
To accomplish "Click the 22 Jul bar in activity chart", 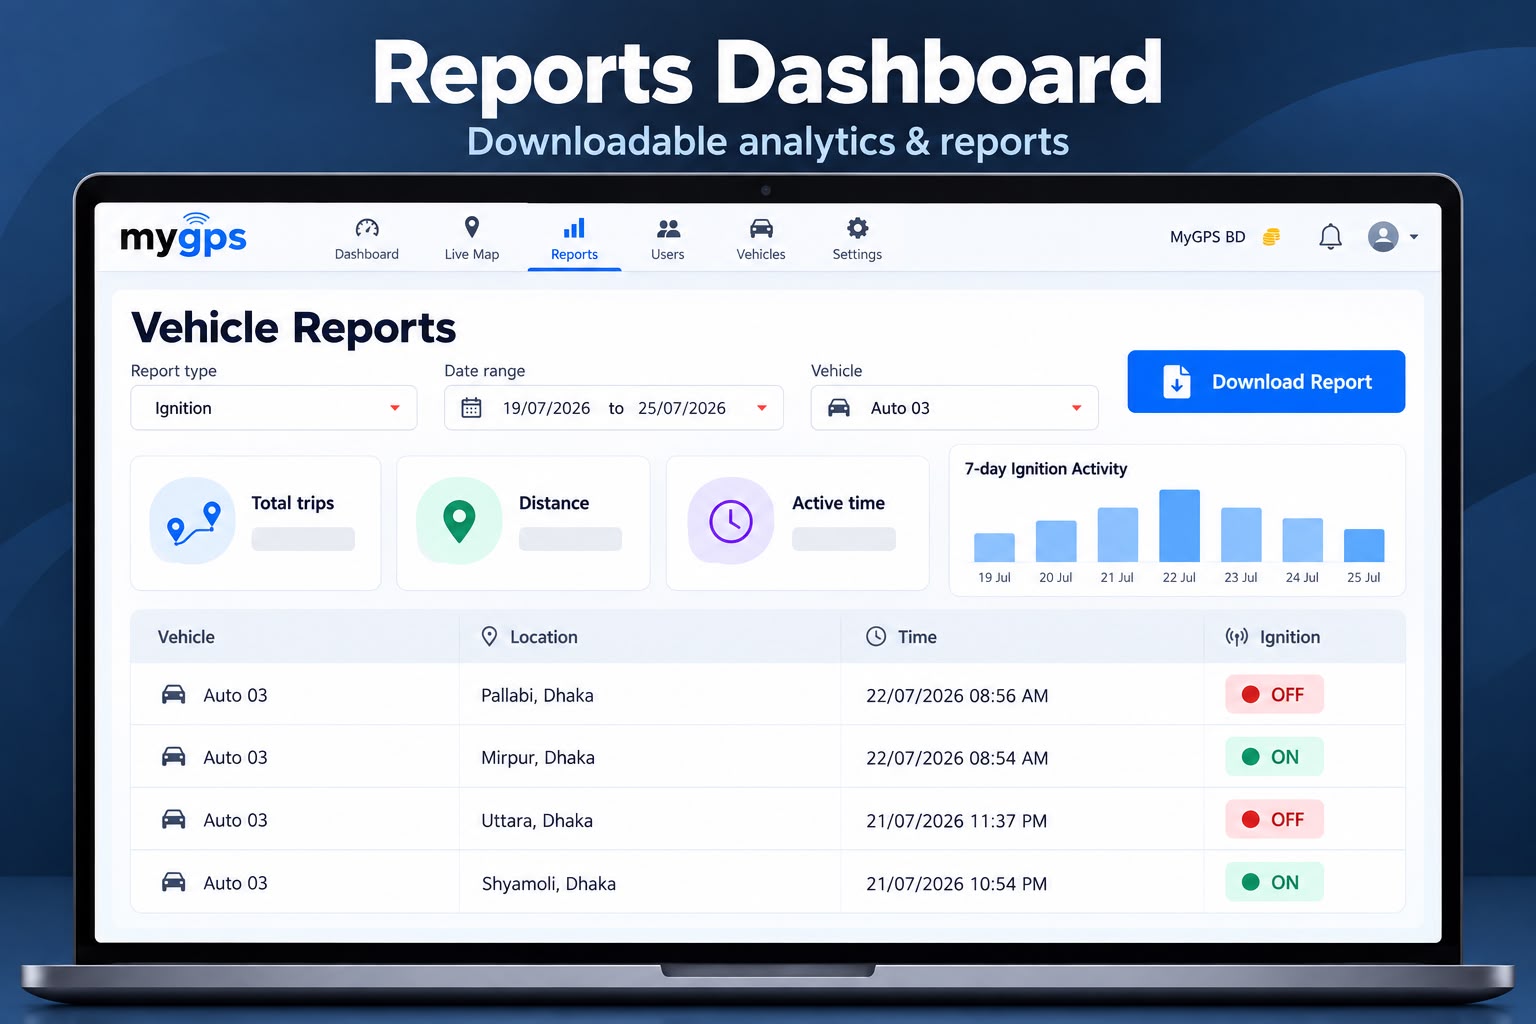I will pos(1179,526).
